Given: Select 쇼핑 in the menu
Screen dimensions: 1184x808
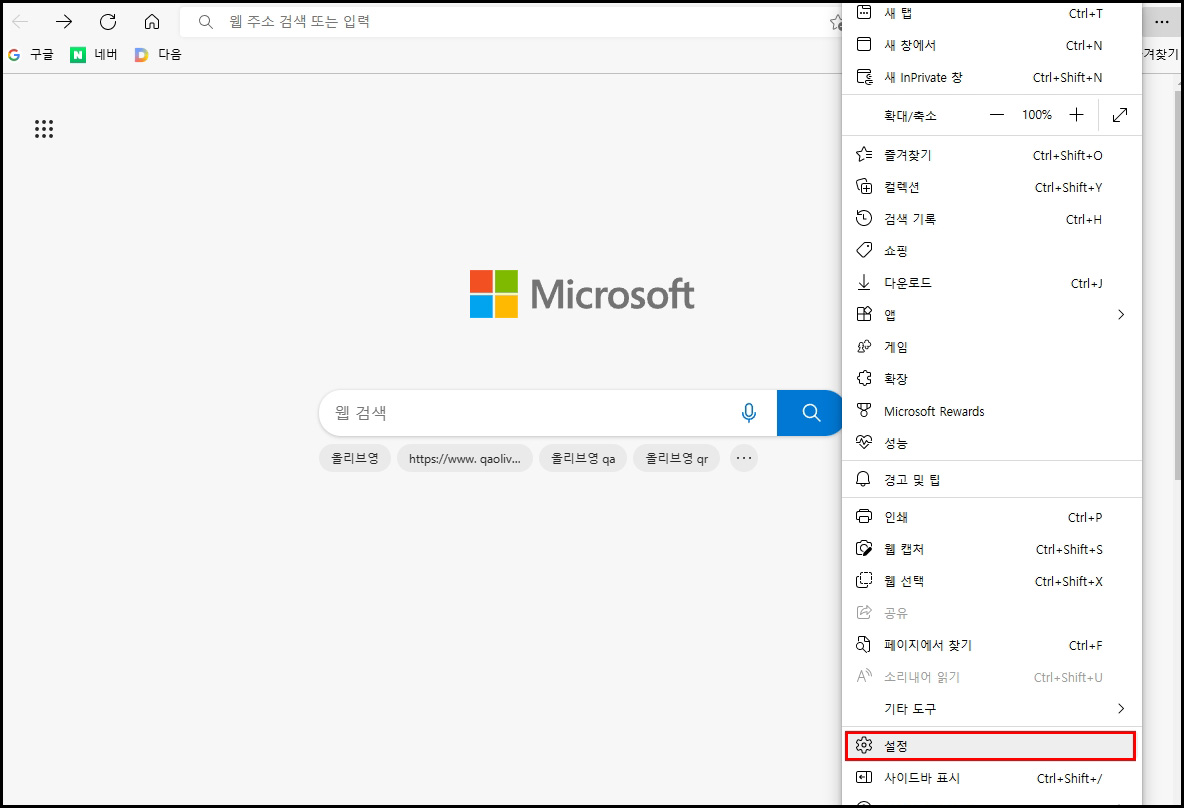Looking at the screenshot, I should click(x=991, y=251).
